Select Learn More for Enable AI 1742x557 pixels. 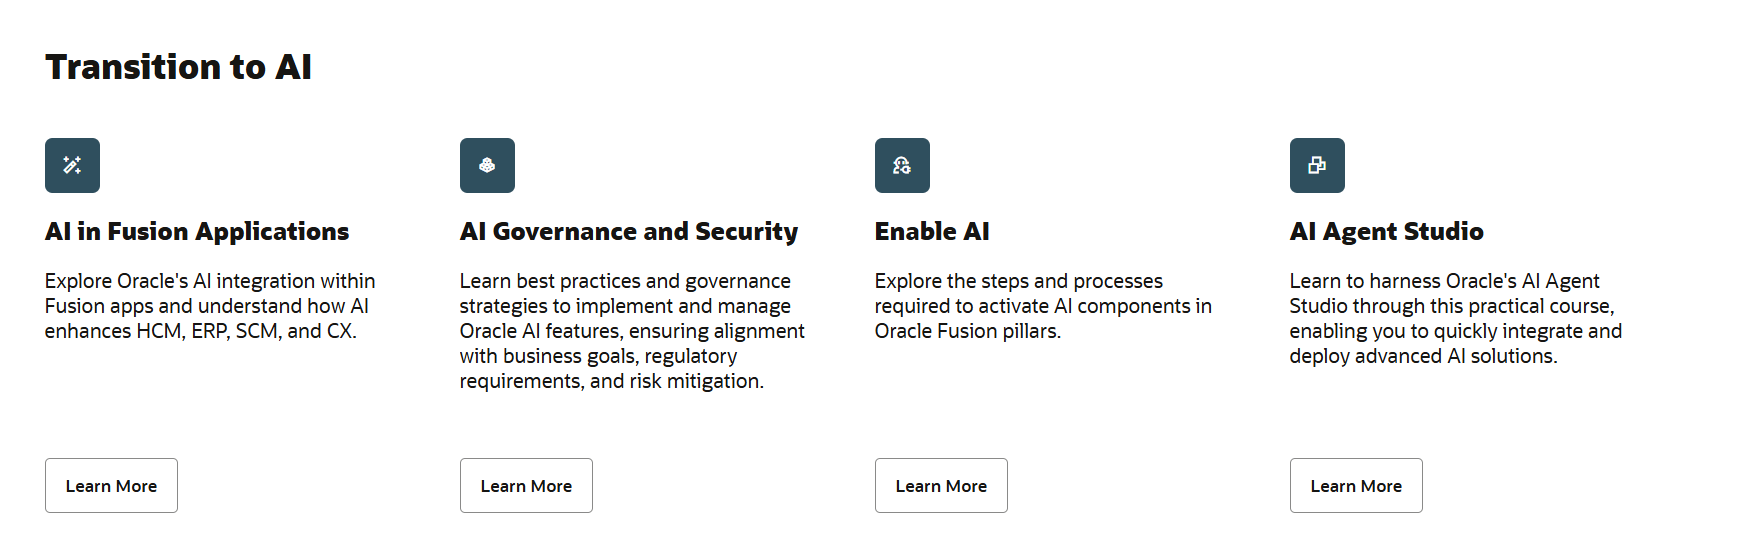coord(941,486)
